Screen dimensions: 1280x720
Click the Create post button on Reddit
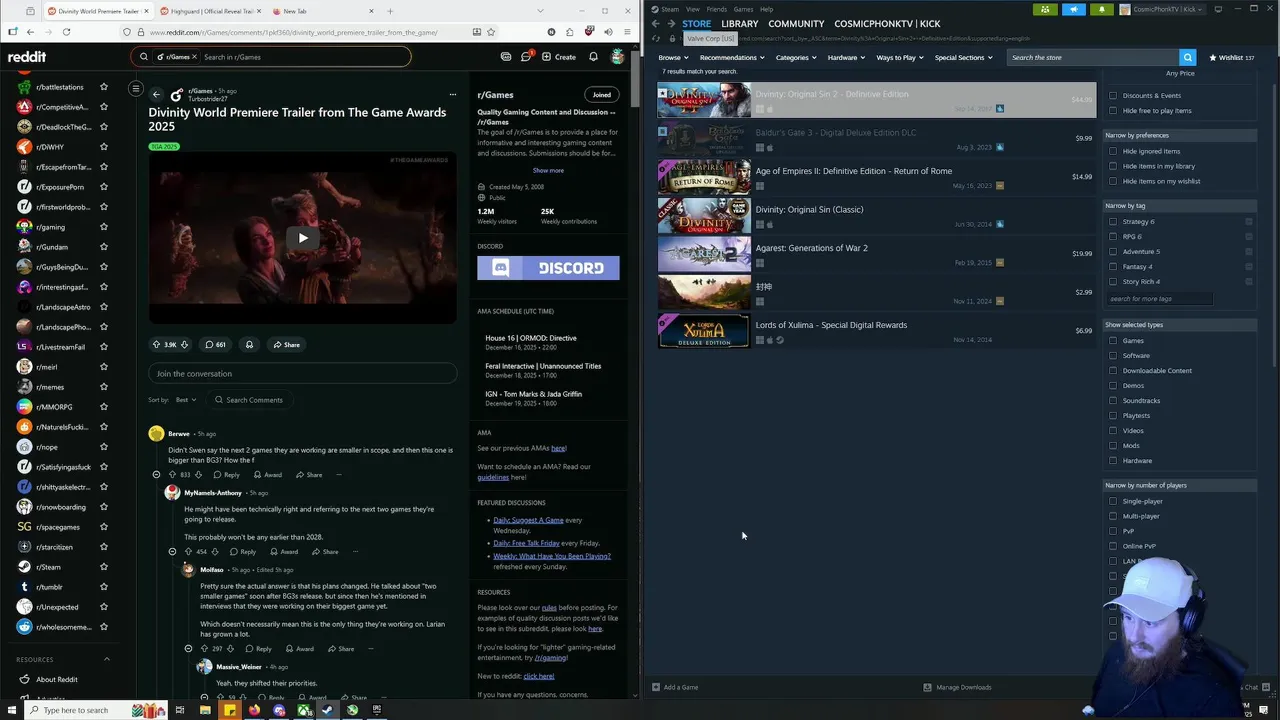click(x=559, y=57)
